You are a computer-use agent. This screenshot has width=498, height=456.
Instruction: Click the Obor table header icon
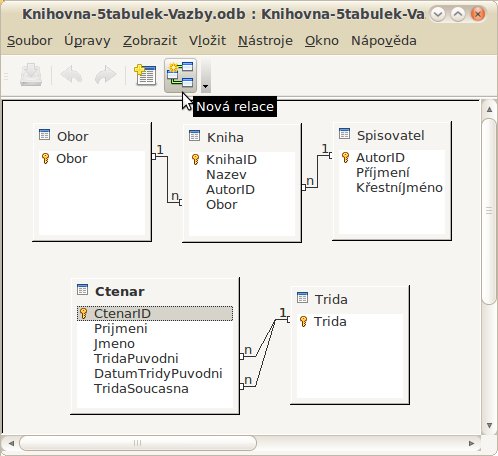click(44, 135)
